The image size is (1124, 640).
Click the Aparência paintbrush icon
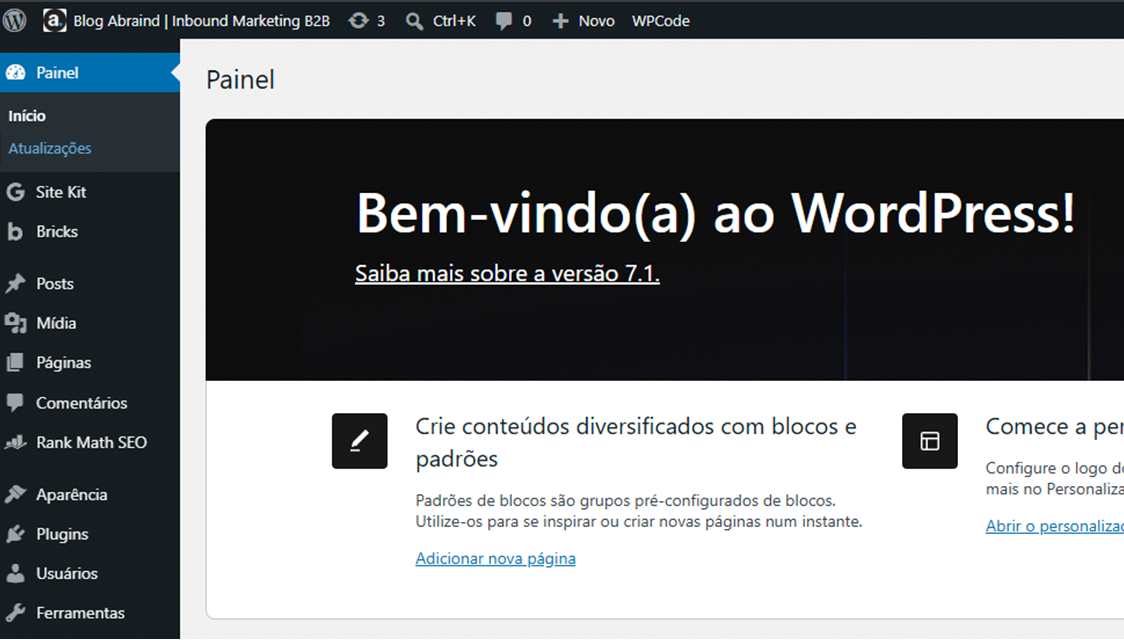tap(16, 494)
